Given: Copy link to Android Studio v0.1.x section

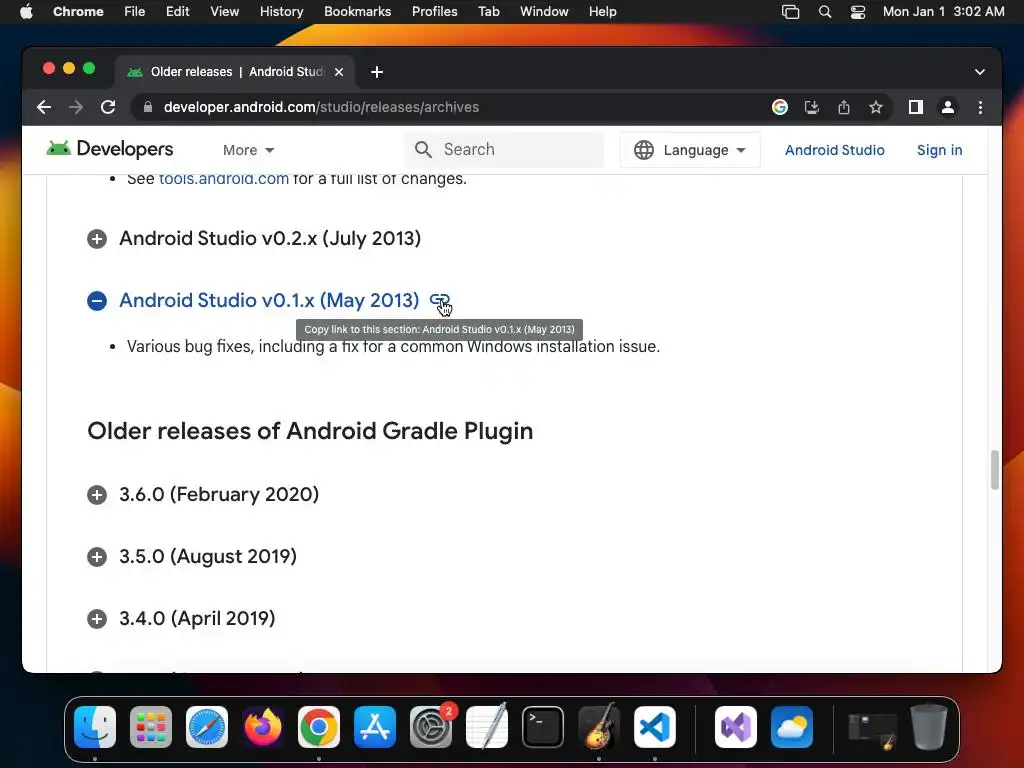Looking at the screenshot, I should pos(440,300).
